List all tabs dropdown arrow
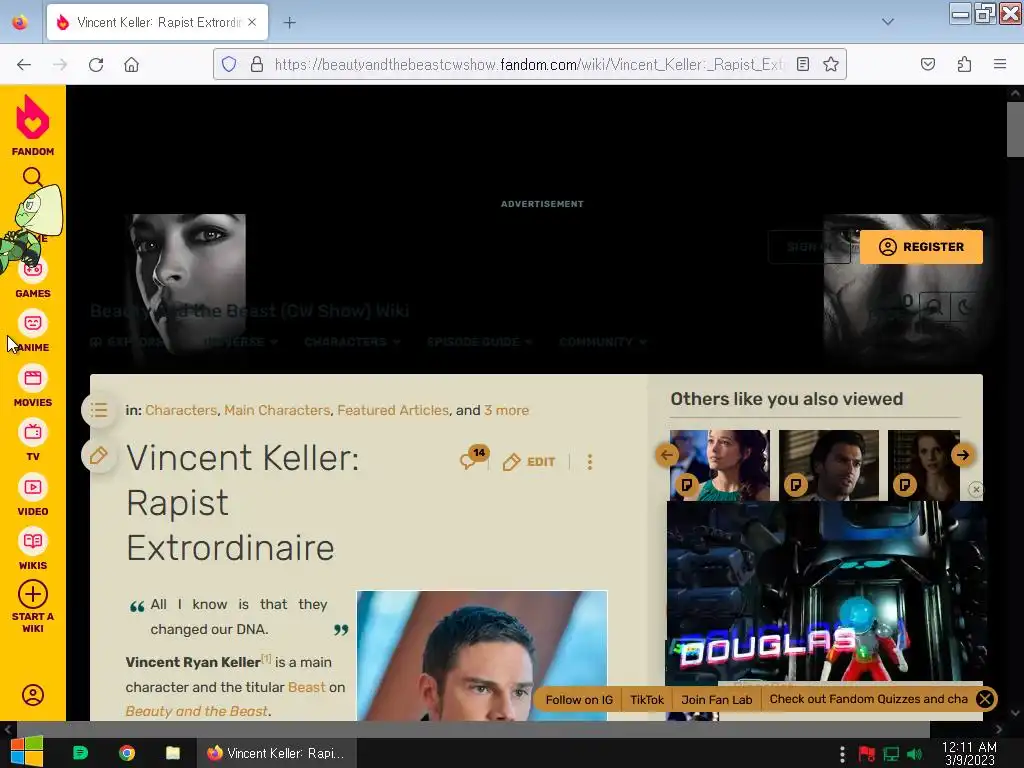This screenshot has height=768, width=1024. click(888, 22)
